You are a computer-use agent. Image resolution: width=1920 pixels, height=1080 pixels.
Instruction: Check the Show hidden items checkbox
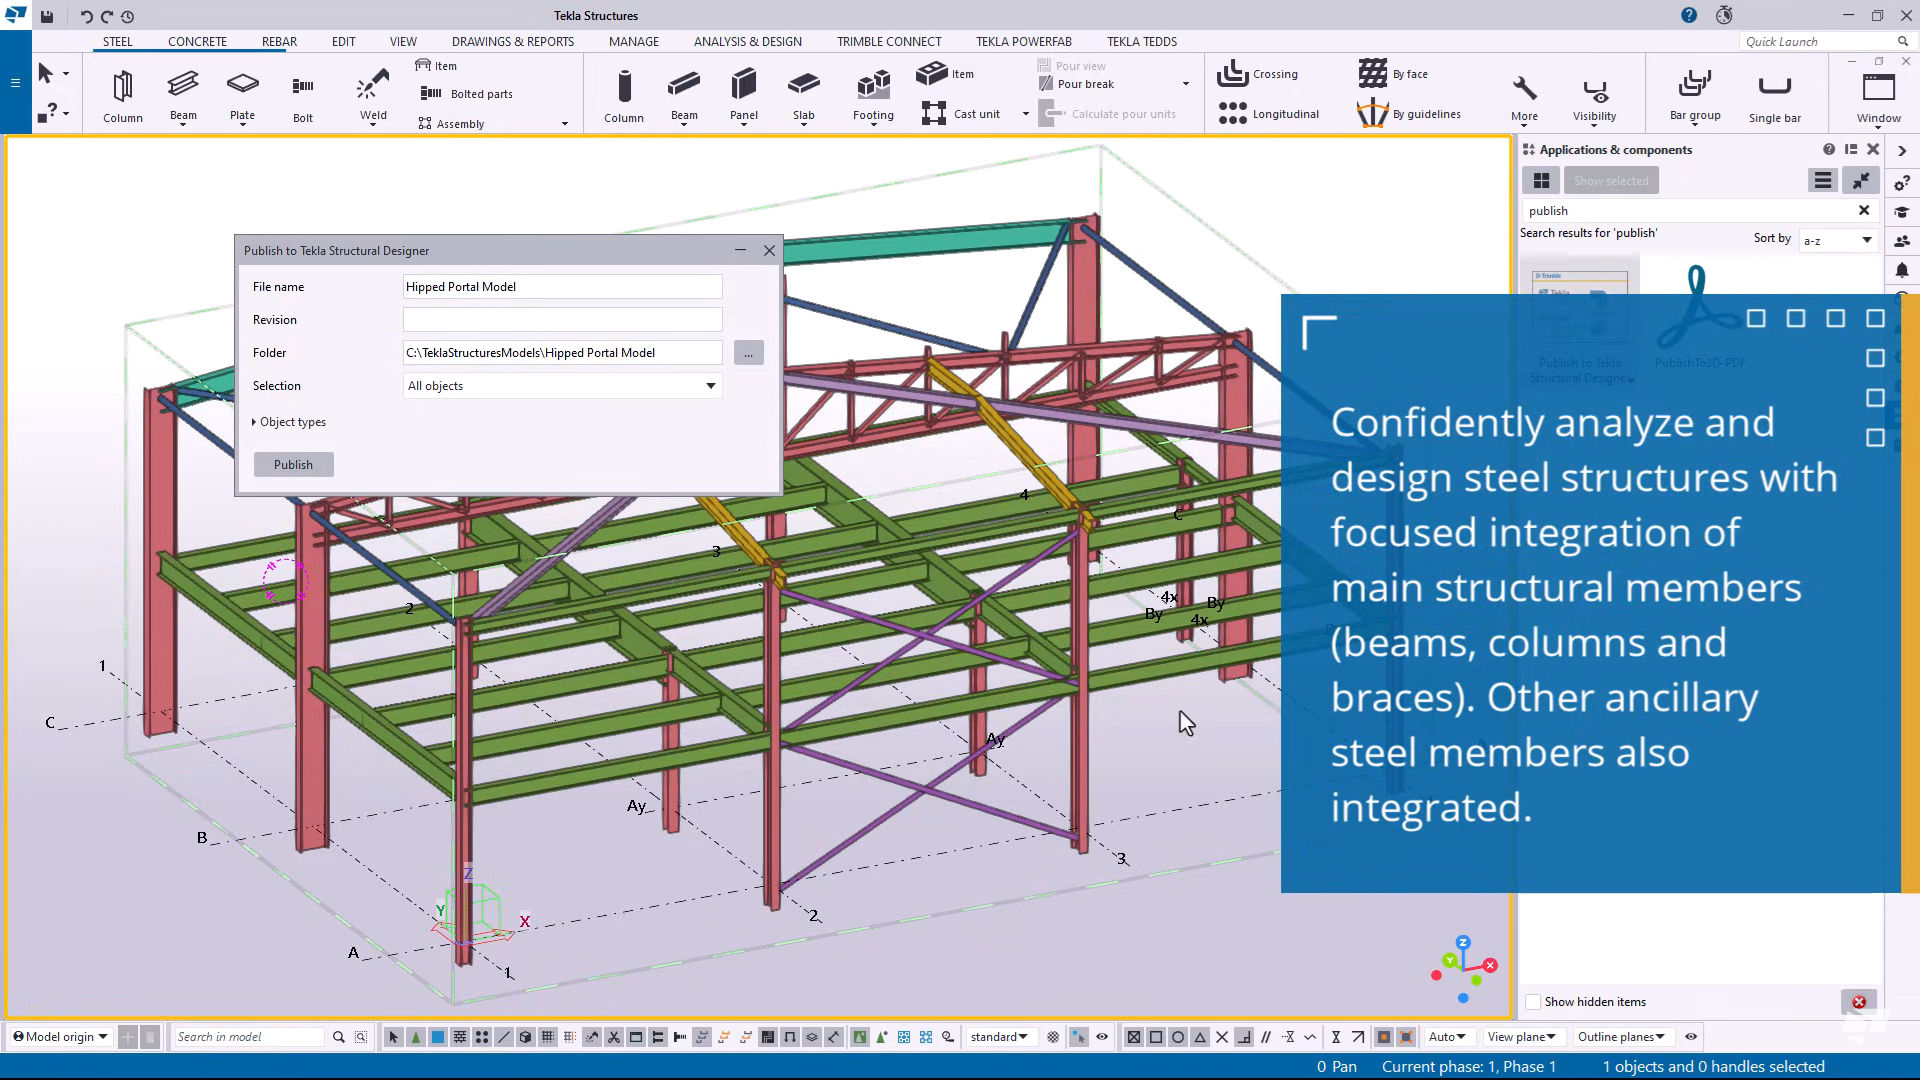coord(1533,1001)
